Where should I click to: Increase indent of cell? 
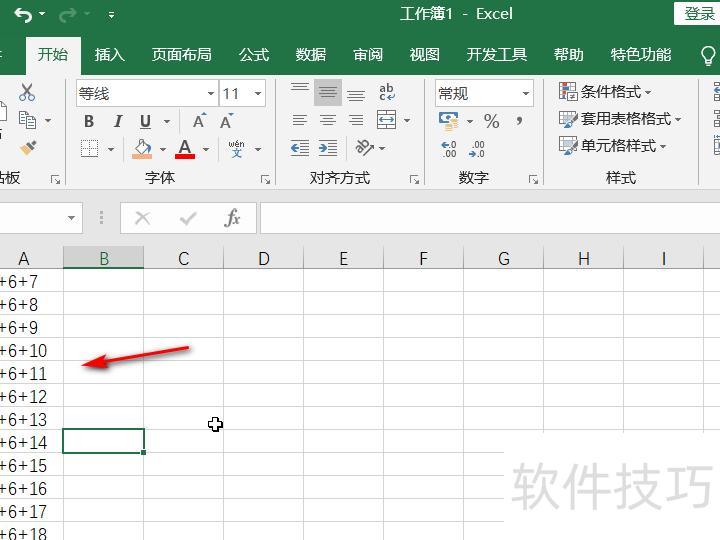[328, 148]
